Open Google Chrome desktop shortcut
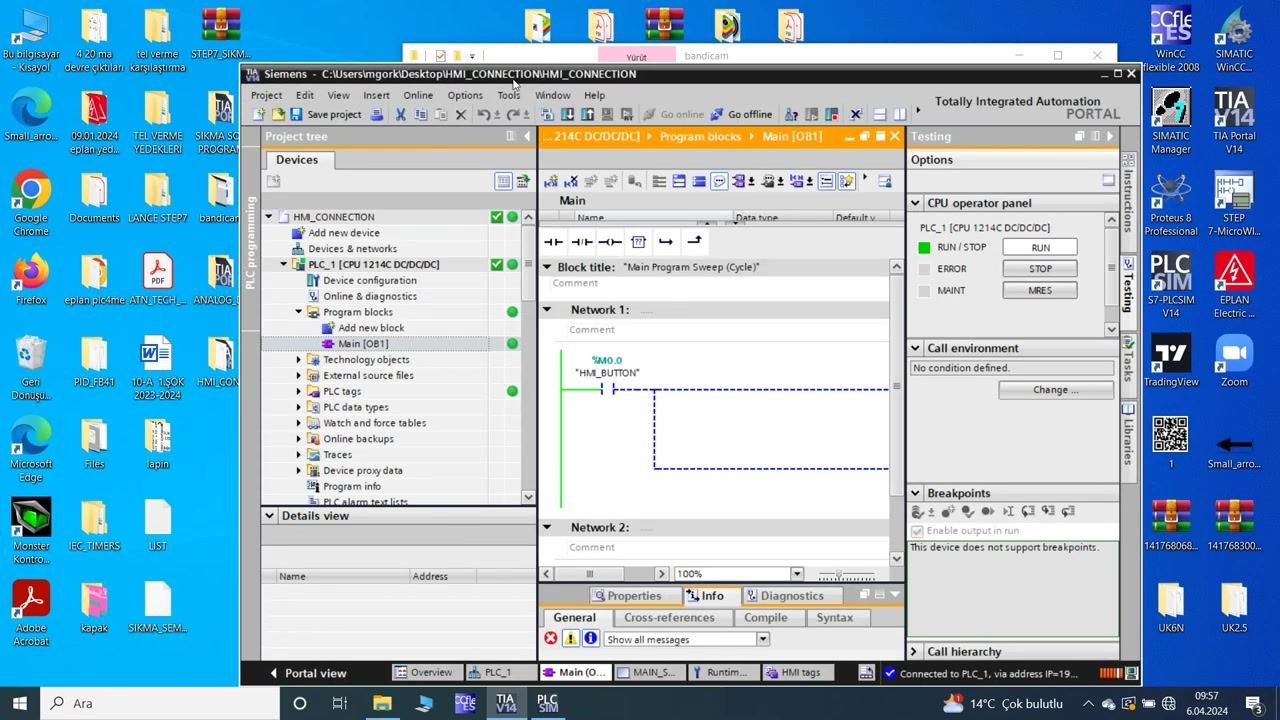Viewport: 1280px width, 720px height. click(x=31, y=198)
